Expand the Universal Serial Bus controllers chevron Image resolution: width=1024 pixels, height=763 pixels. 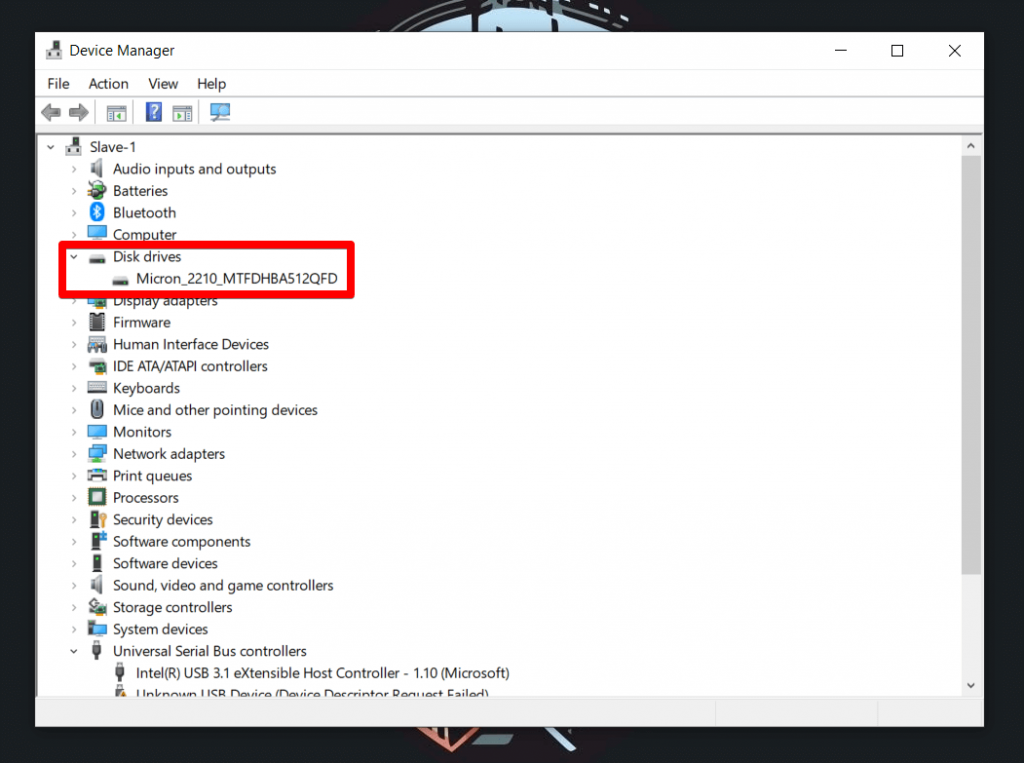73,650
